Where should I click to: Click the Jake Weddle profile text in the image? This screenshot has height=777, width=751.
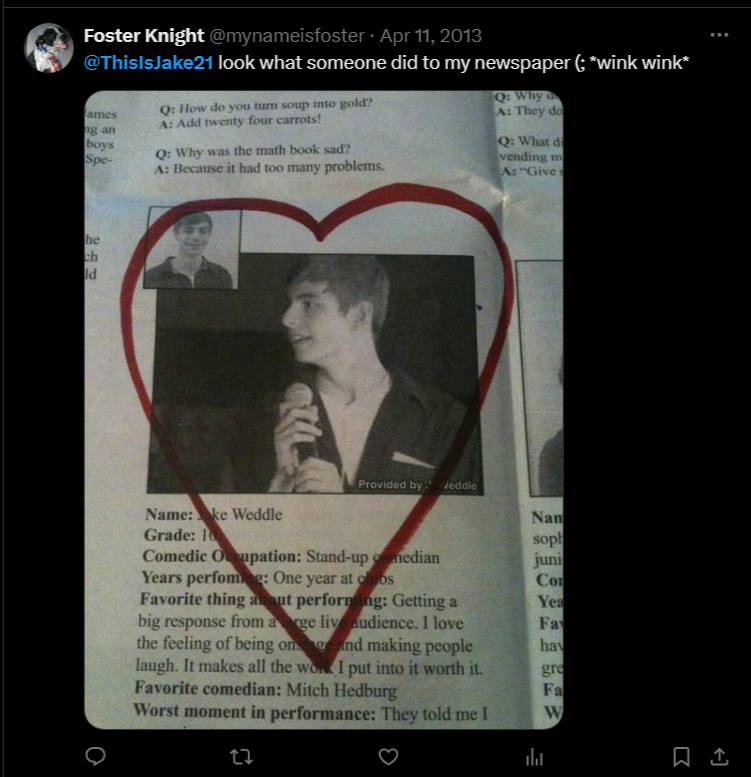click(310, 614)
